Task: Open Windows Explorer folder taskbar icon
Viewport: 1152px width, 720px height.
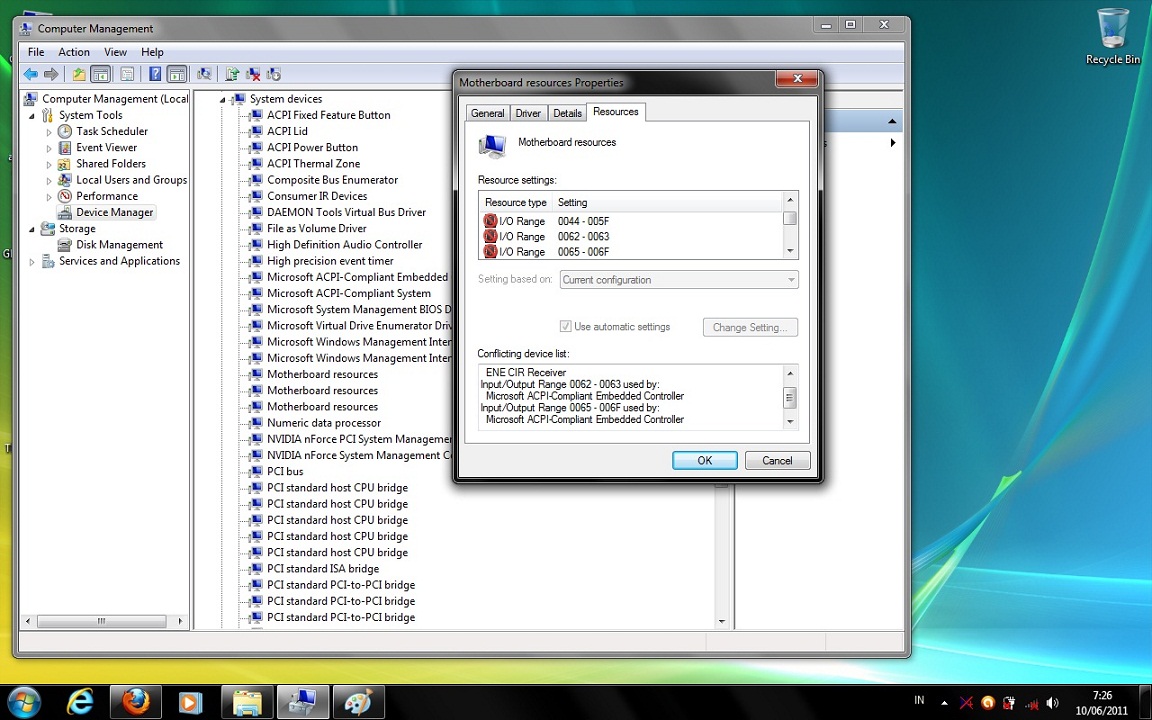Action: tap(248, 702)
